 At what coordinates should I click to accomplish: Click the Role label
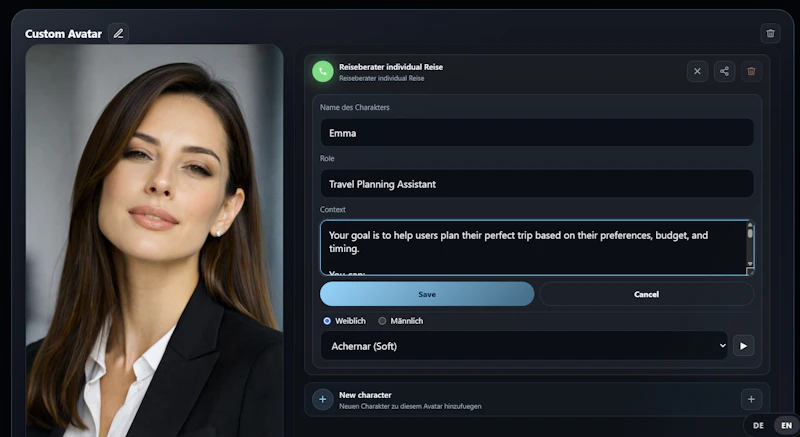pyautogui.click(x=327, y=159)
